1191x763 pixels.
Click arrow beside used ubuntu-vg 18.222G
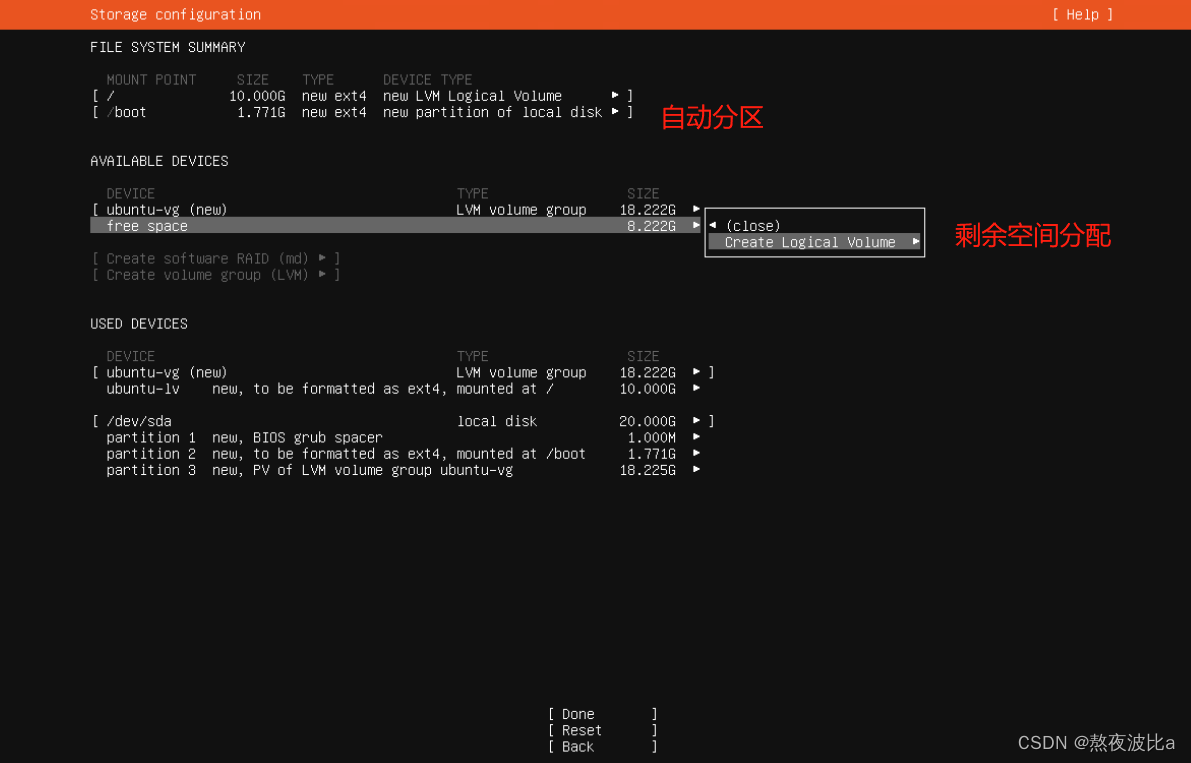[696, 371]
